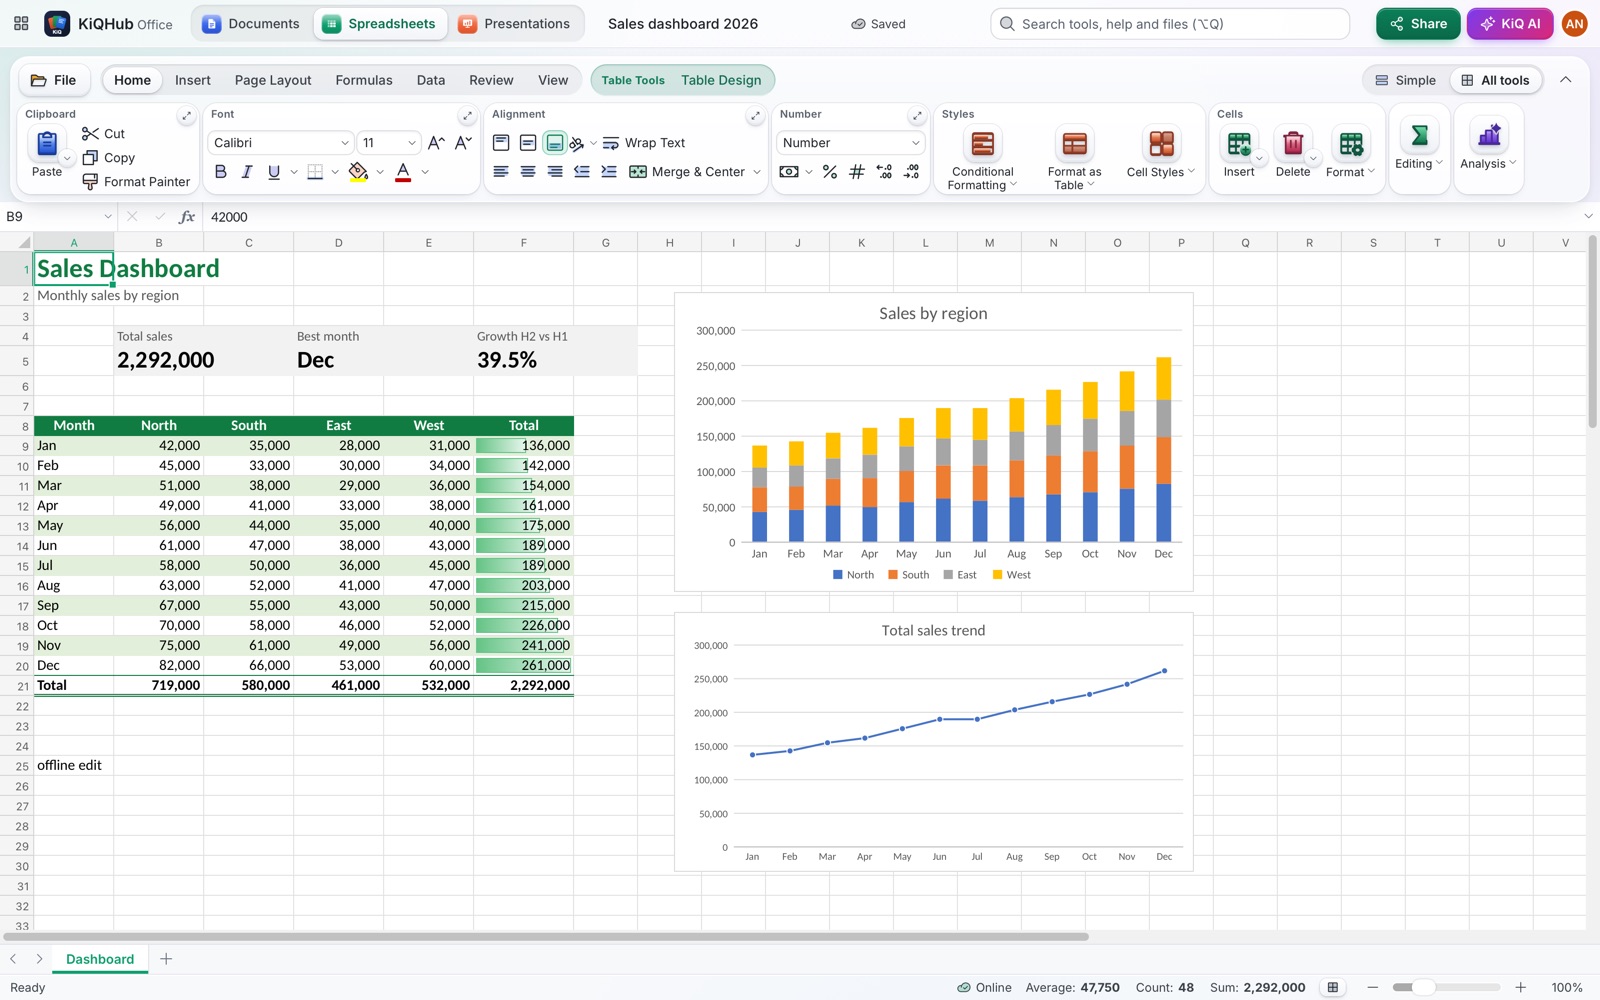
Task: Expand the B9 name box dropdown
Action: [107, 216]
